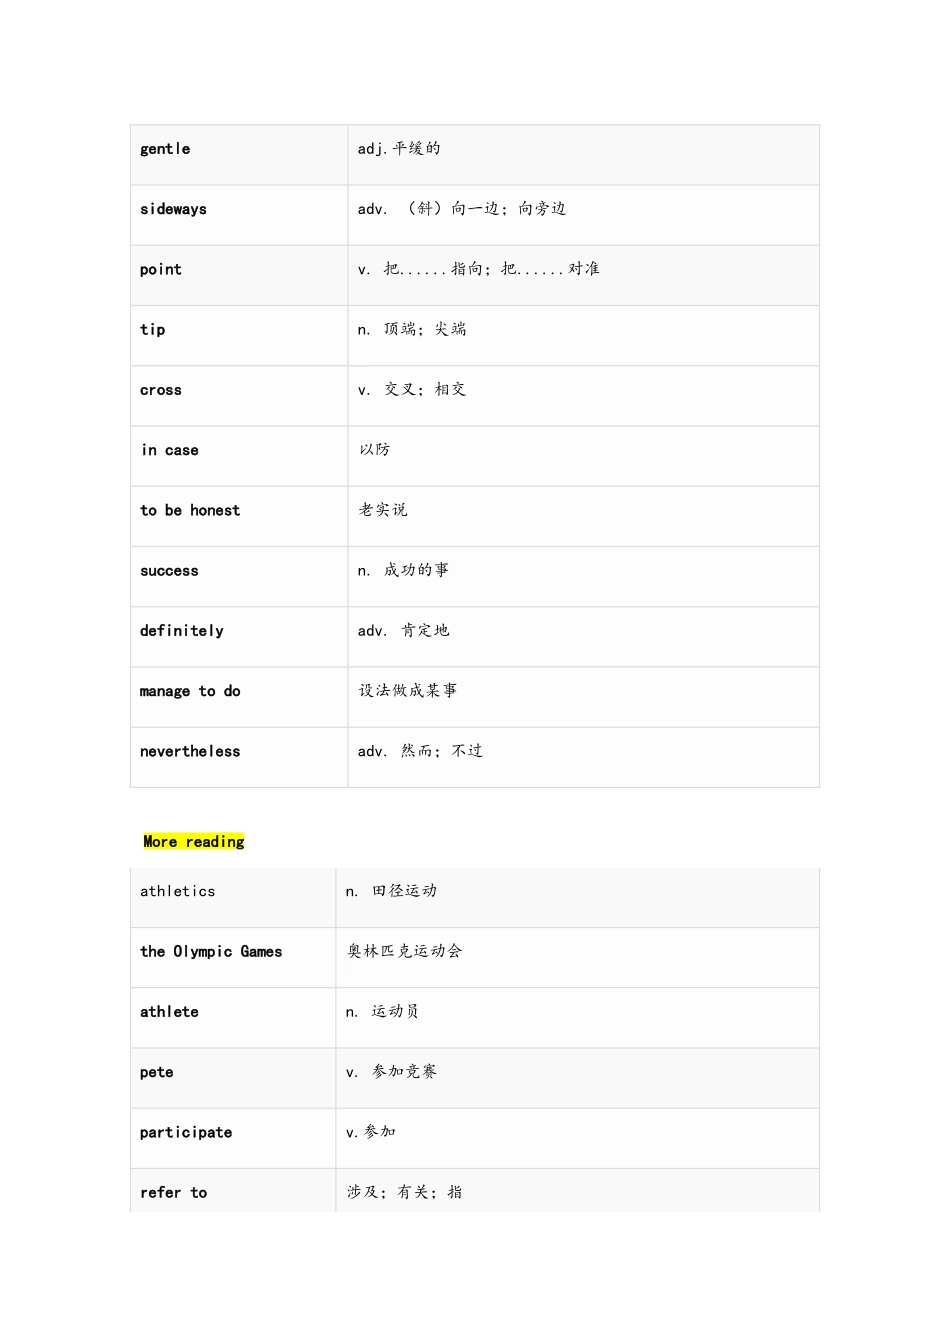Select the word 'cross' in the table
Viewport: 950px width, 1344px height.
(x=161, y=390)
